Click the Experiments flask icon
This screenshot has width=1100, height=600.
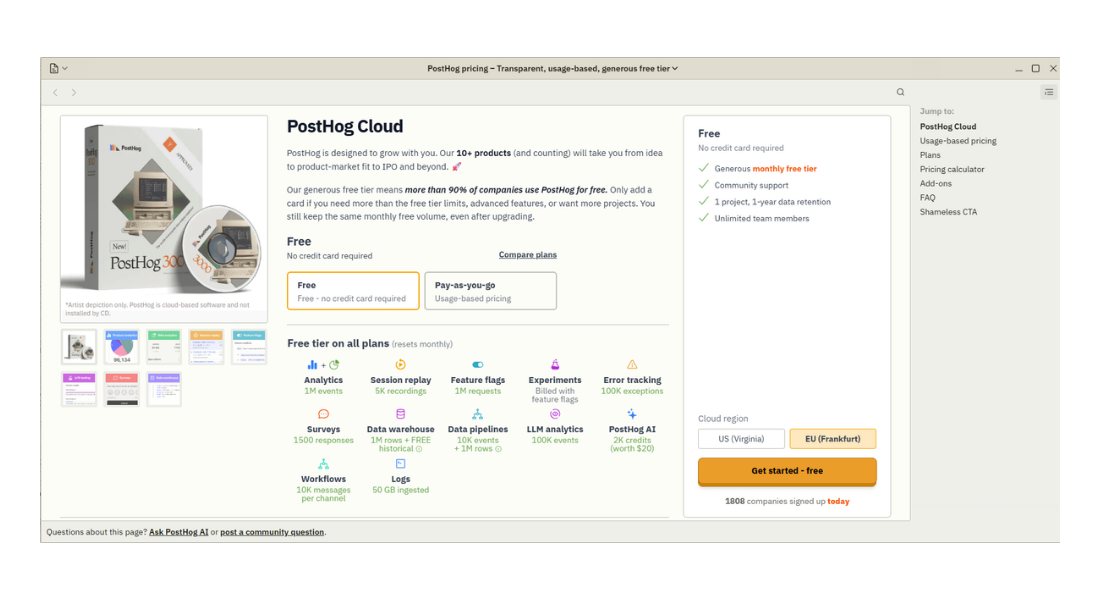(x=555, y=364)
